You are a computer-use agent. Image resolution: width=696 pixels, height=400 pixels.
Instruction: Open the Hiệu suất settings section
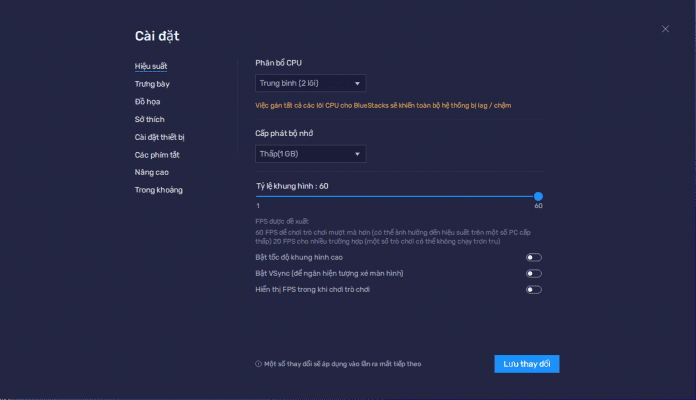click(151, 66)
